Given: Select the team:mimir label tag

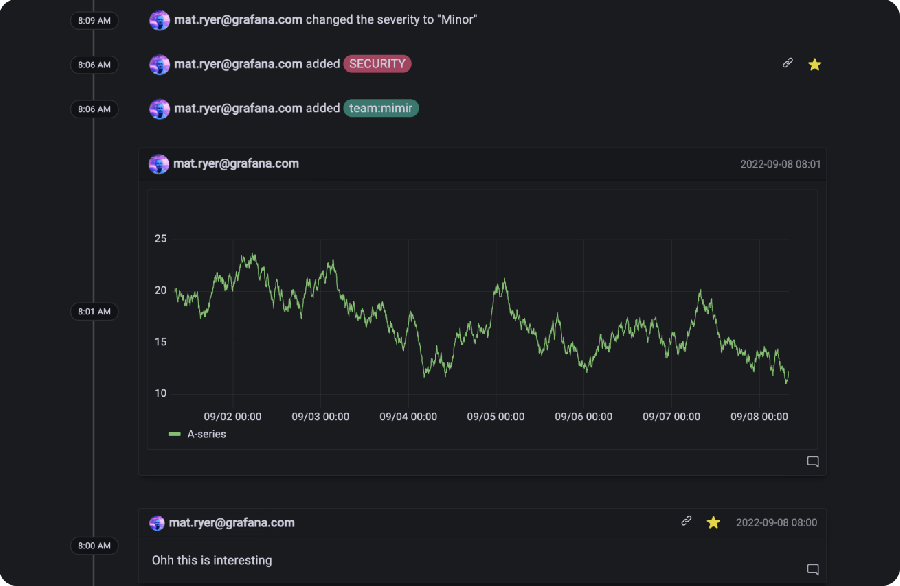Looking at the screenshot, I should pyautogui.click(x=380, y=108).
